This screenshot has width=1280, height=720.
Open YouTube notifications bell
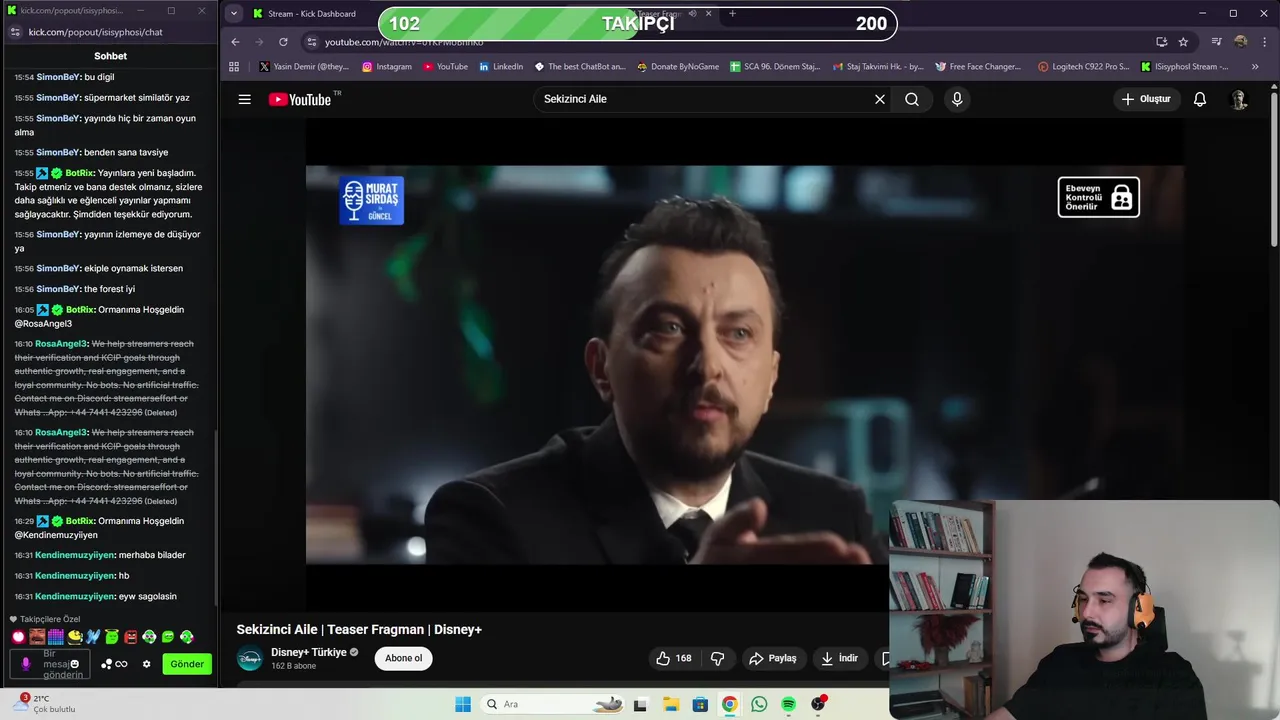click(1200, 99)
